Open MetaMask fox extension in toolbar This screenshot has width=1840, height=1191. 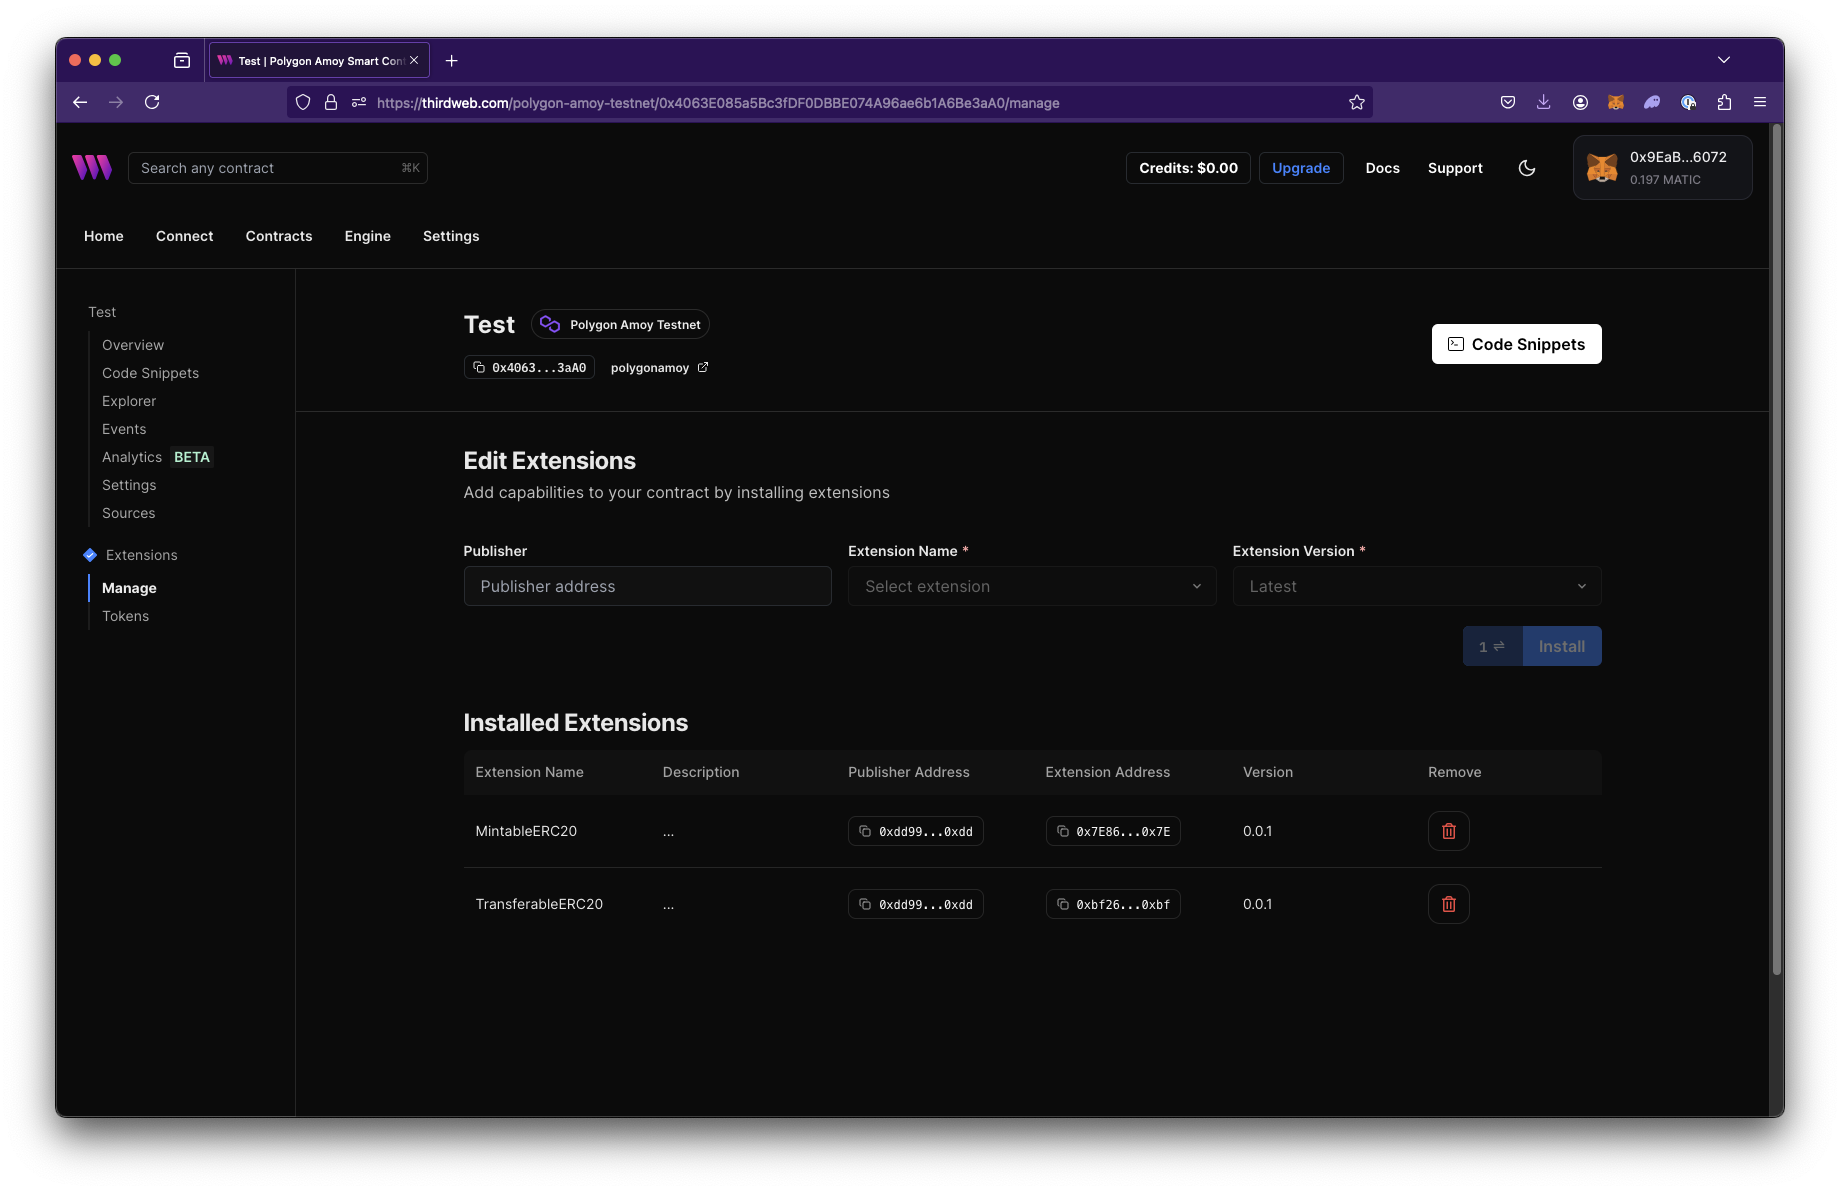pyautogui.click(x=1616, y=102)
